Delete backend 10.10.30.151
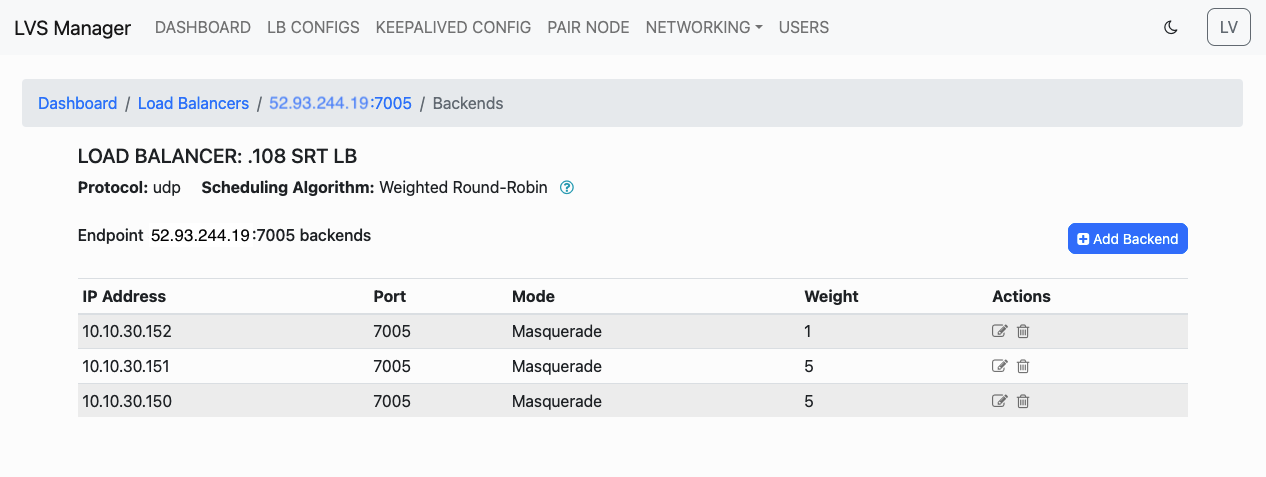Screen dimensions: 1266x477 [x=1023, y=367]
